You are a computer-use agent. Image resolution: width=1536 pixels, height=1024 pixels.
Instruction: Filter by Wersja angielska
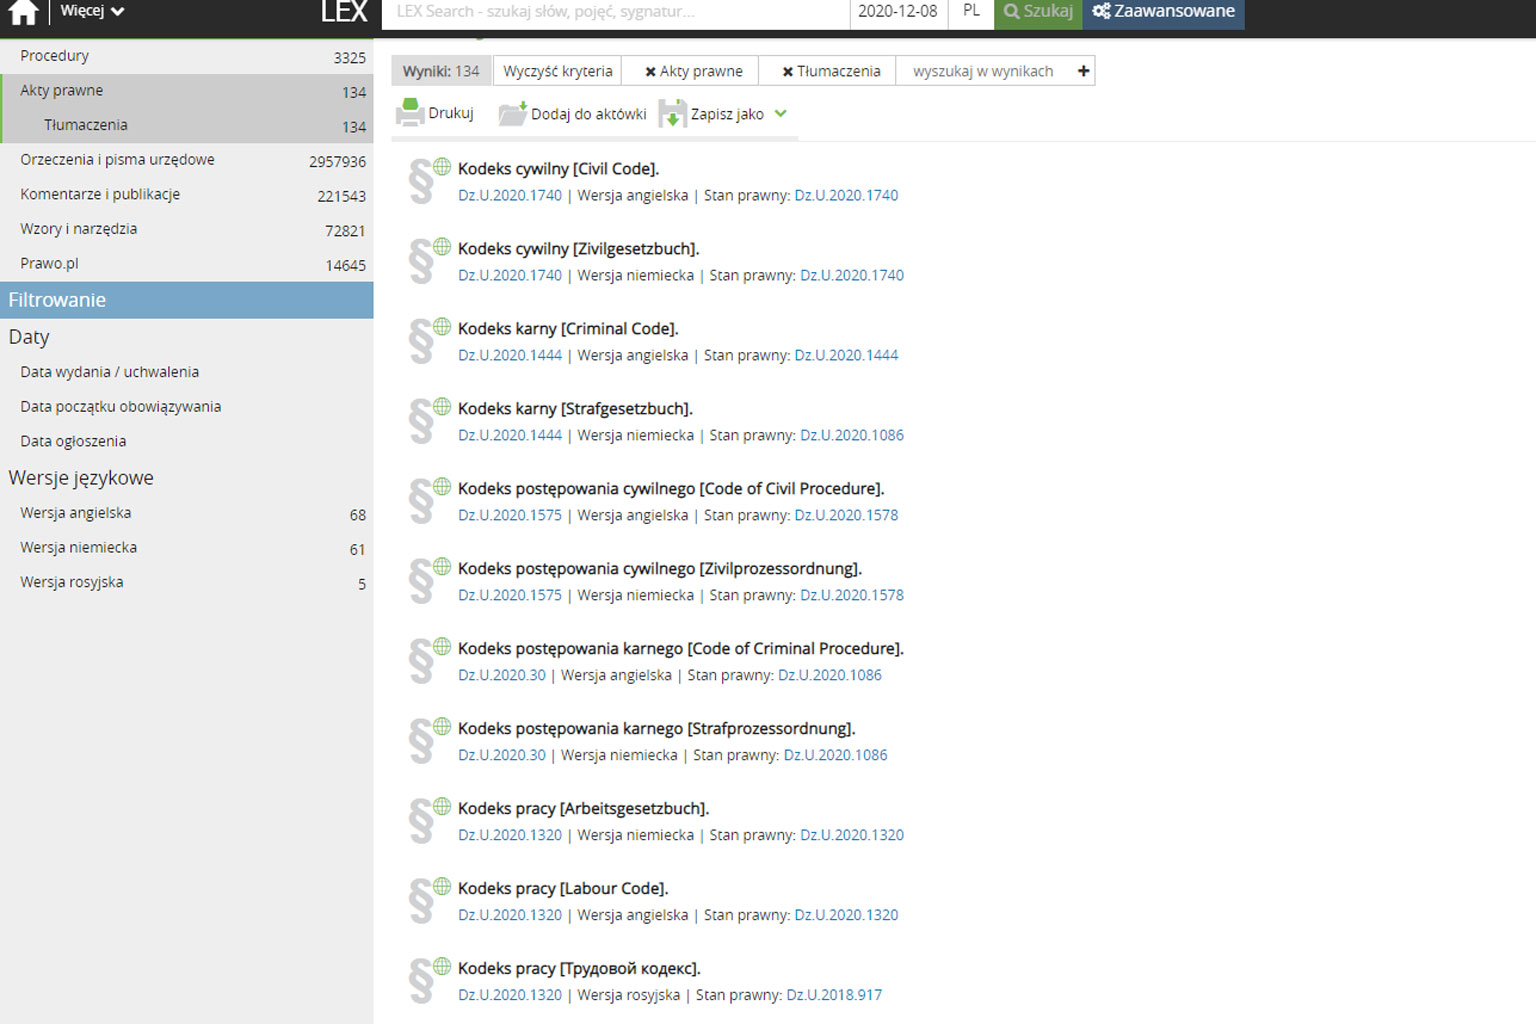pos(76,513)
